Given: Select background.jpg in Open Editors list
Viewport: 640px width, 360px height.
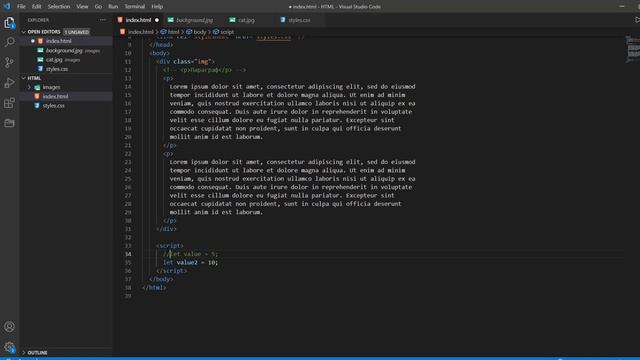Looking at the screenshot, I should (64, 51).
